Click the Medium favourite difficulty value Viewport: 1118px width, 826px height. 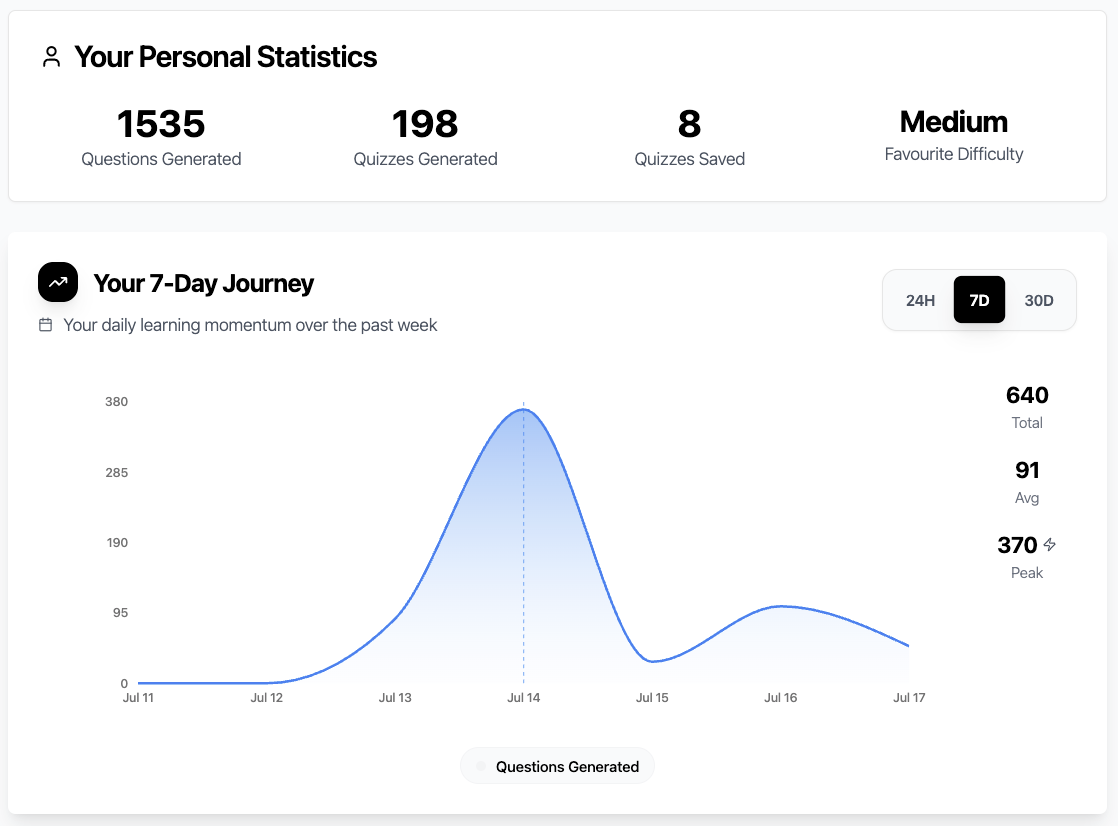click(x=954, y=122)
